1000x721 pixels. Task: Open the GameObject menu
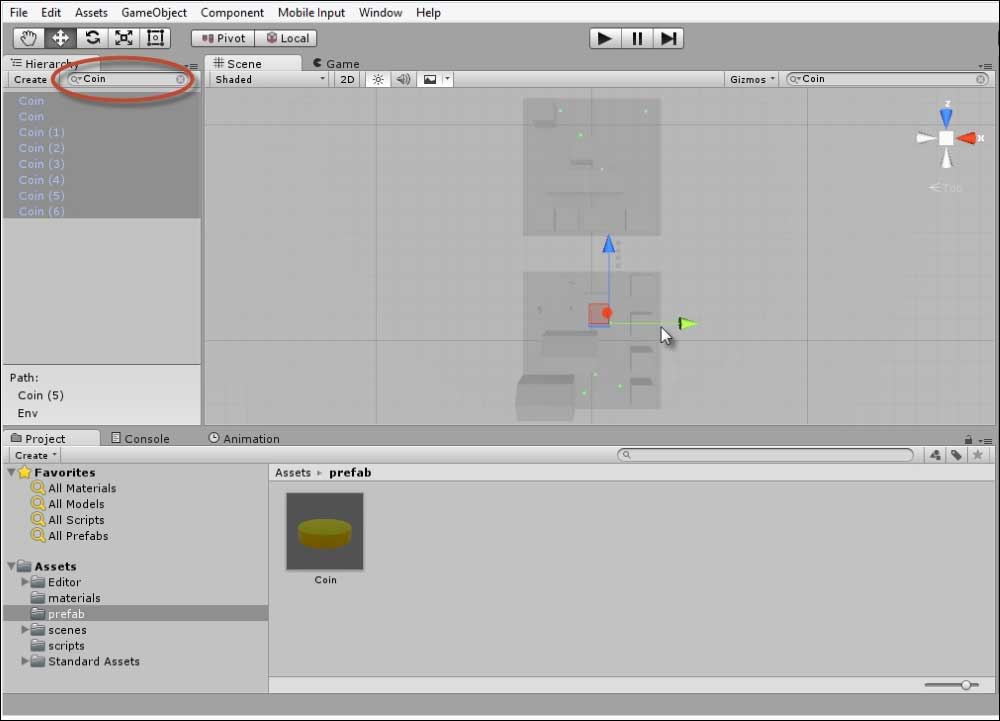[x=154, y=12]
